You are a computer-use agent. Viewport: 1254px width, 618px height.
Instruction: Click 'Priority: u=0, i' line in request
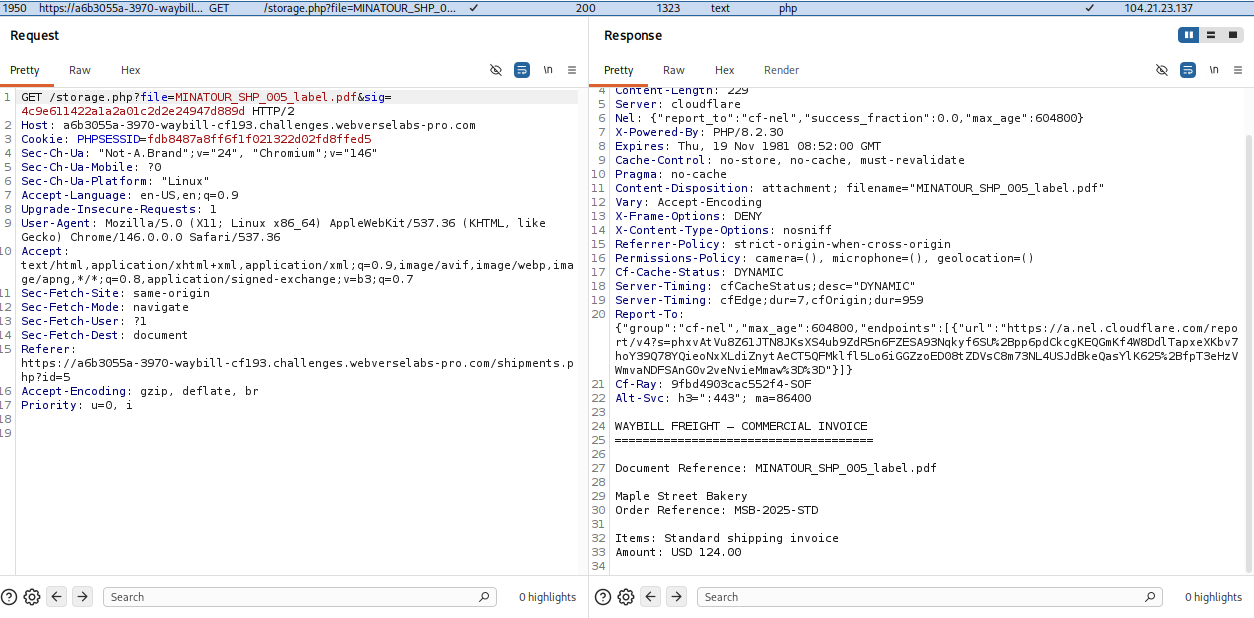click(x=77, y=405)
